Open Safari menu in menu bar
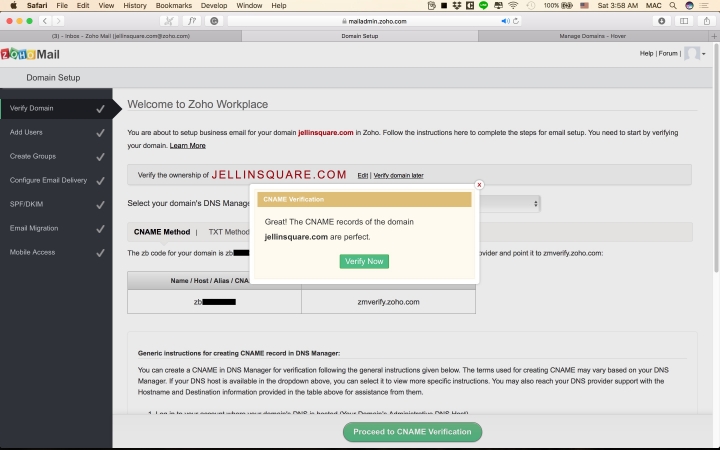Screen dimensions: 720x450 pos(37,6)
